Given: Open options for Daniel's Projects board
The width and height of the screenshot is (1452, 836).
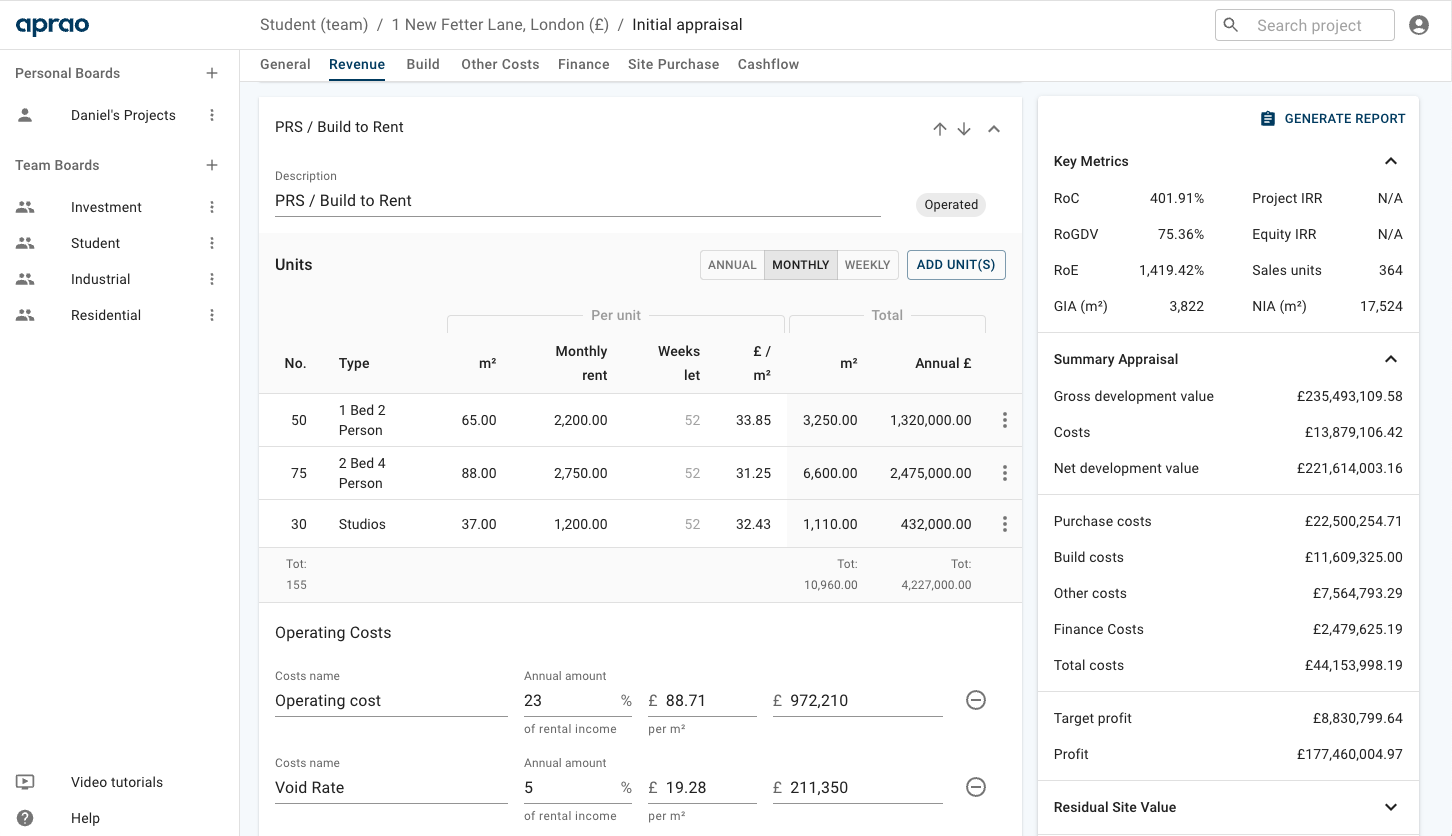Looking at the screenshot, I should click(212, 115).
